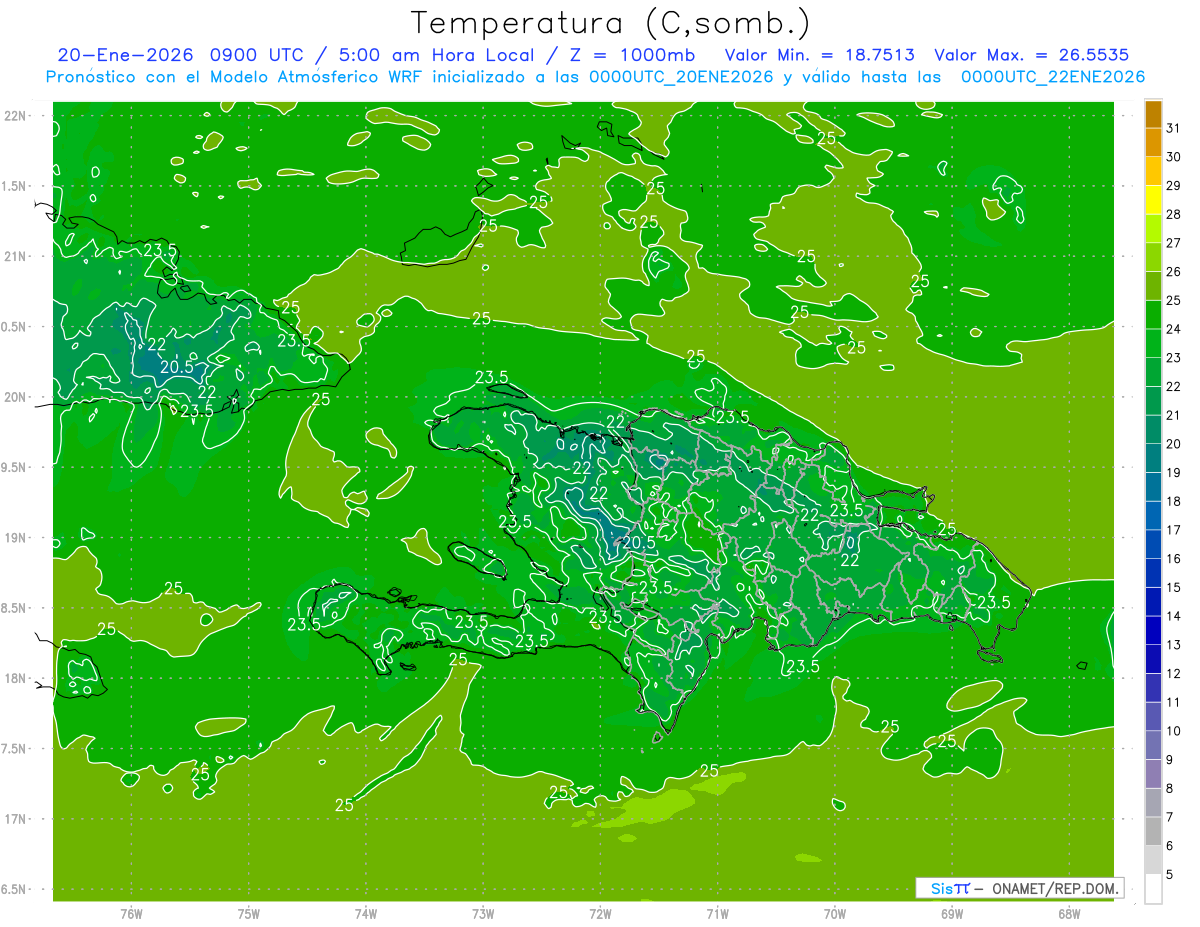Screen dimensions: 1200x927
Task: Click the '68W' longitude axis label
Action: pos(1069,914)
